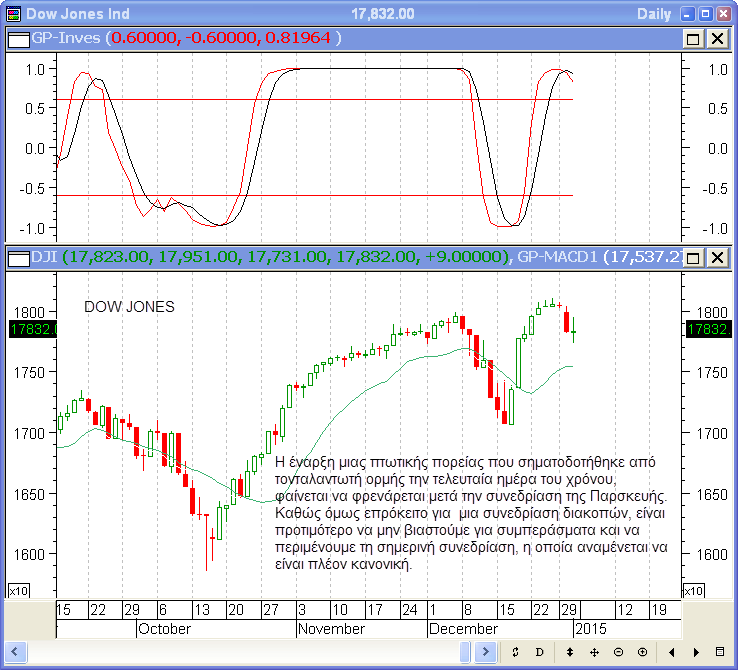The height and width of the screenshot is (670, 738).
Task: Maximize the Dow Jones Ind window
Action: tap(706, 14)
